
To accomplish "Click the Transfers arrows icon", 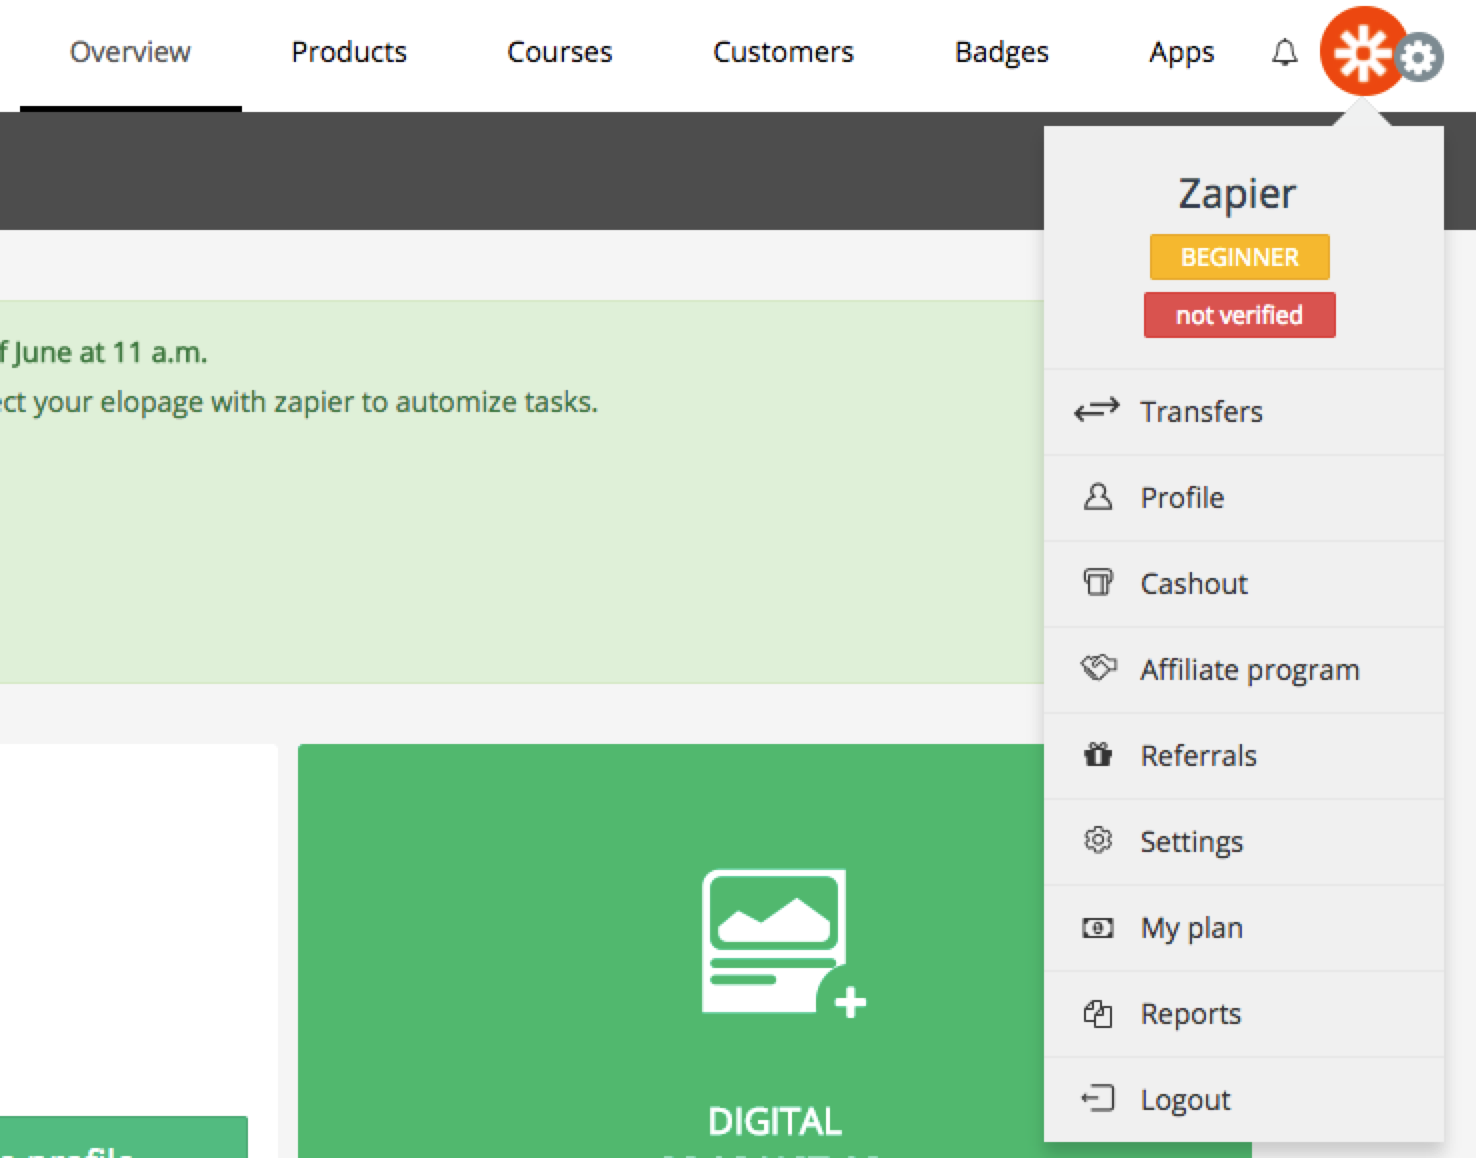I will pyautogui.click(x=1097, y=411).
